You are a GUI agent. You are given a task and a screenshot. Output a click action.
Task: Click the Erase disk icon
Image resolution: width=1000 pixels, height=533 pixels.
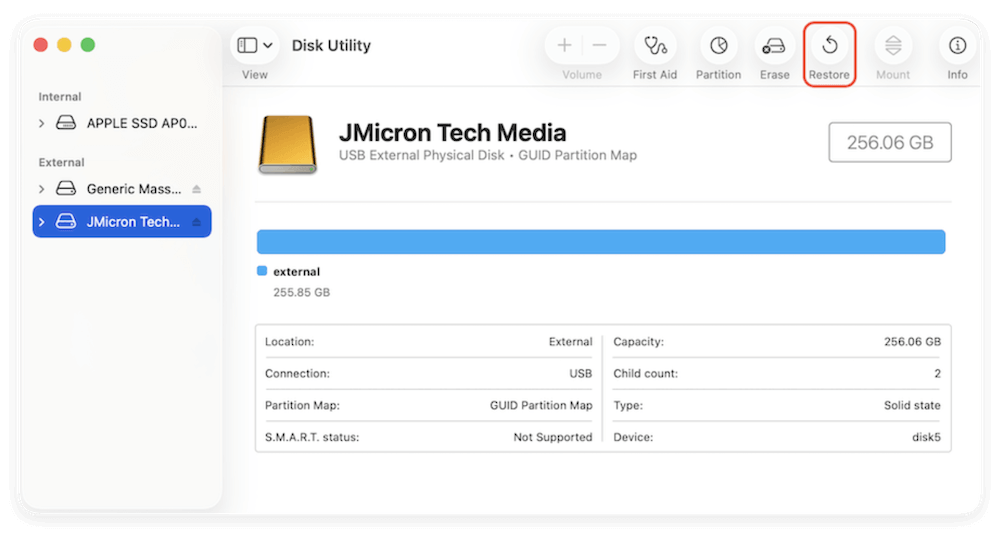774,46
